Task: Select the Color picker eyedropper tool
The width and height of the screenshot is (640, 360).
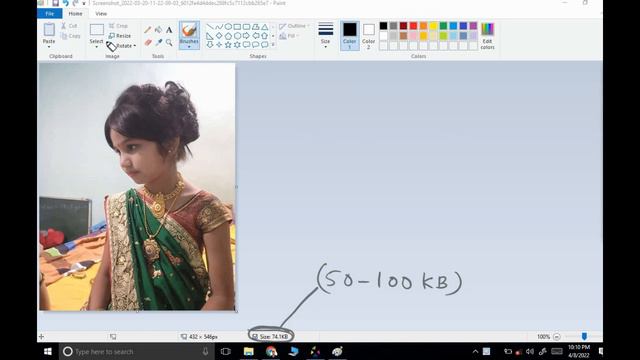Action: click(x=158, y=42)
